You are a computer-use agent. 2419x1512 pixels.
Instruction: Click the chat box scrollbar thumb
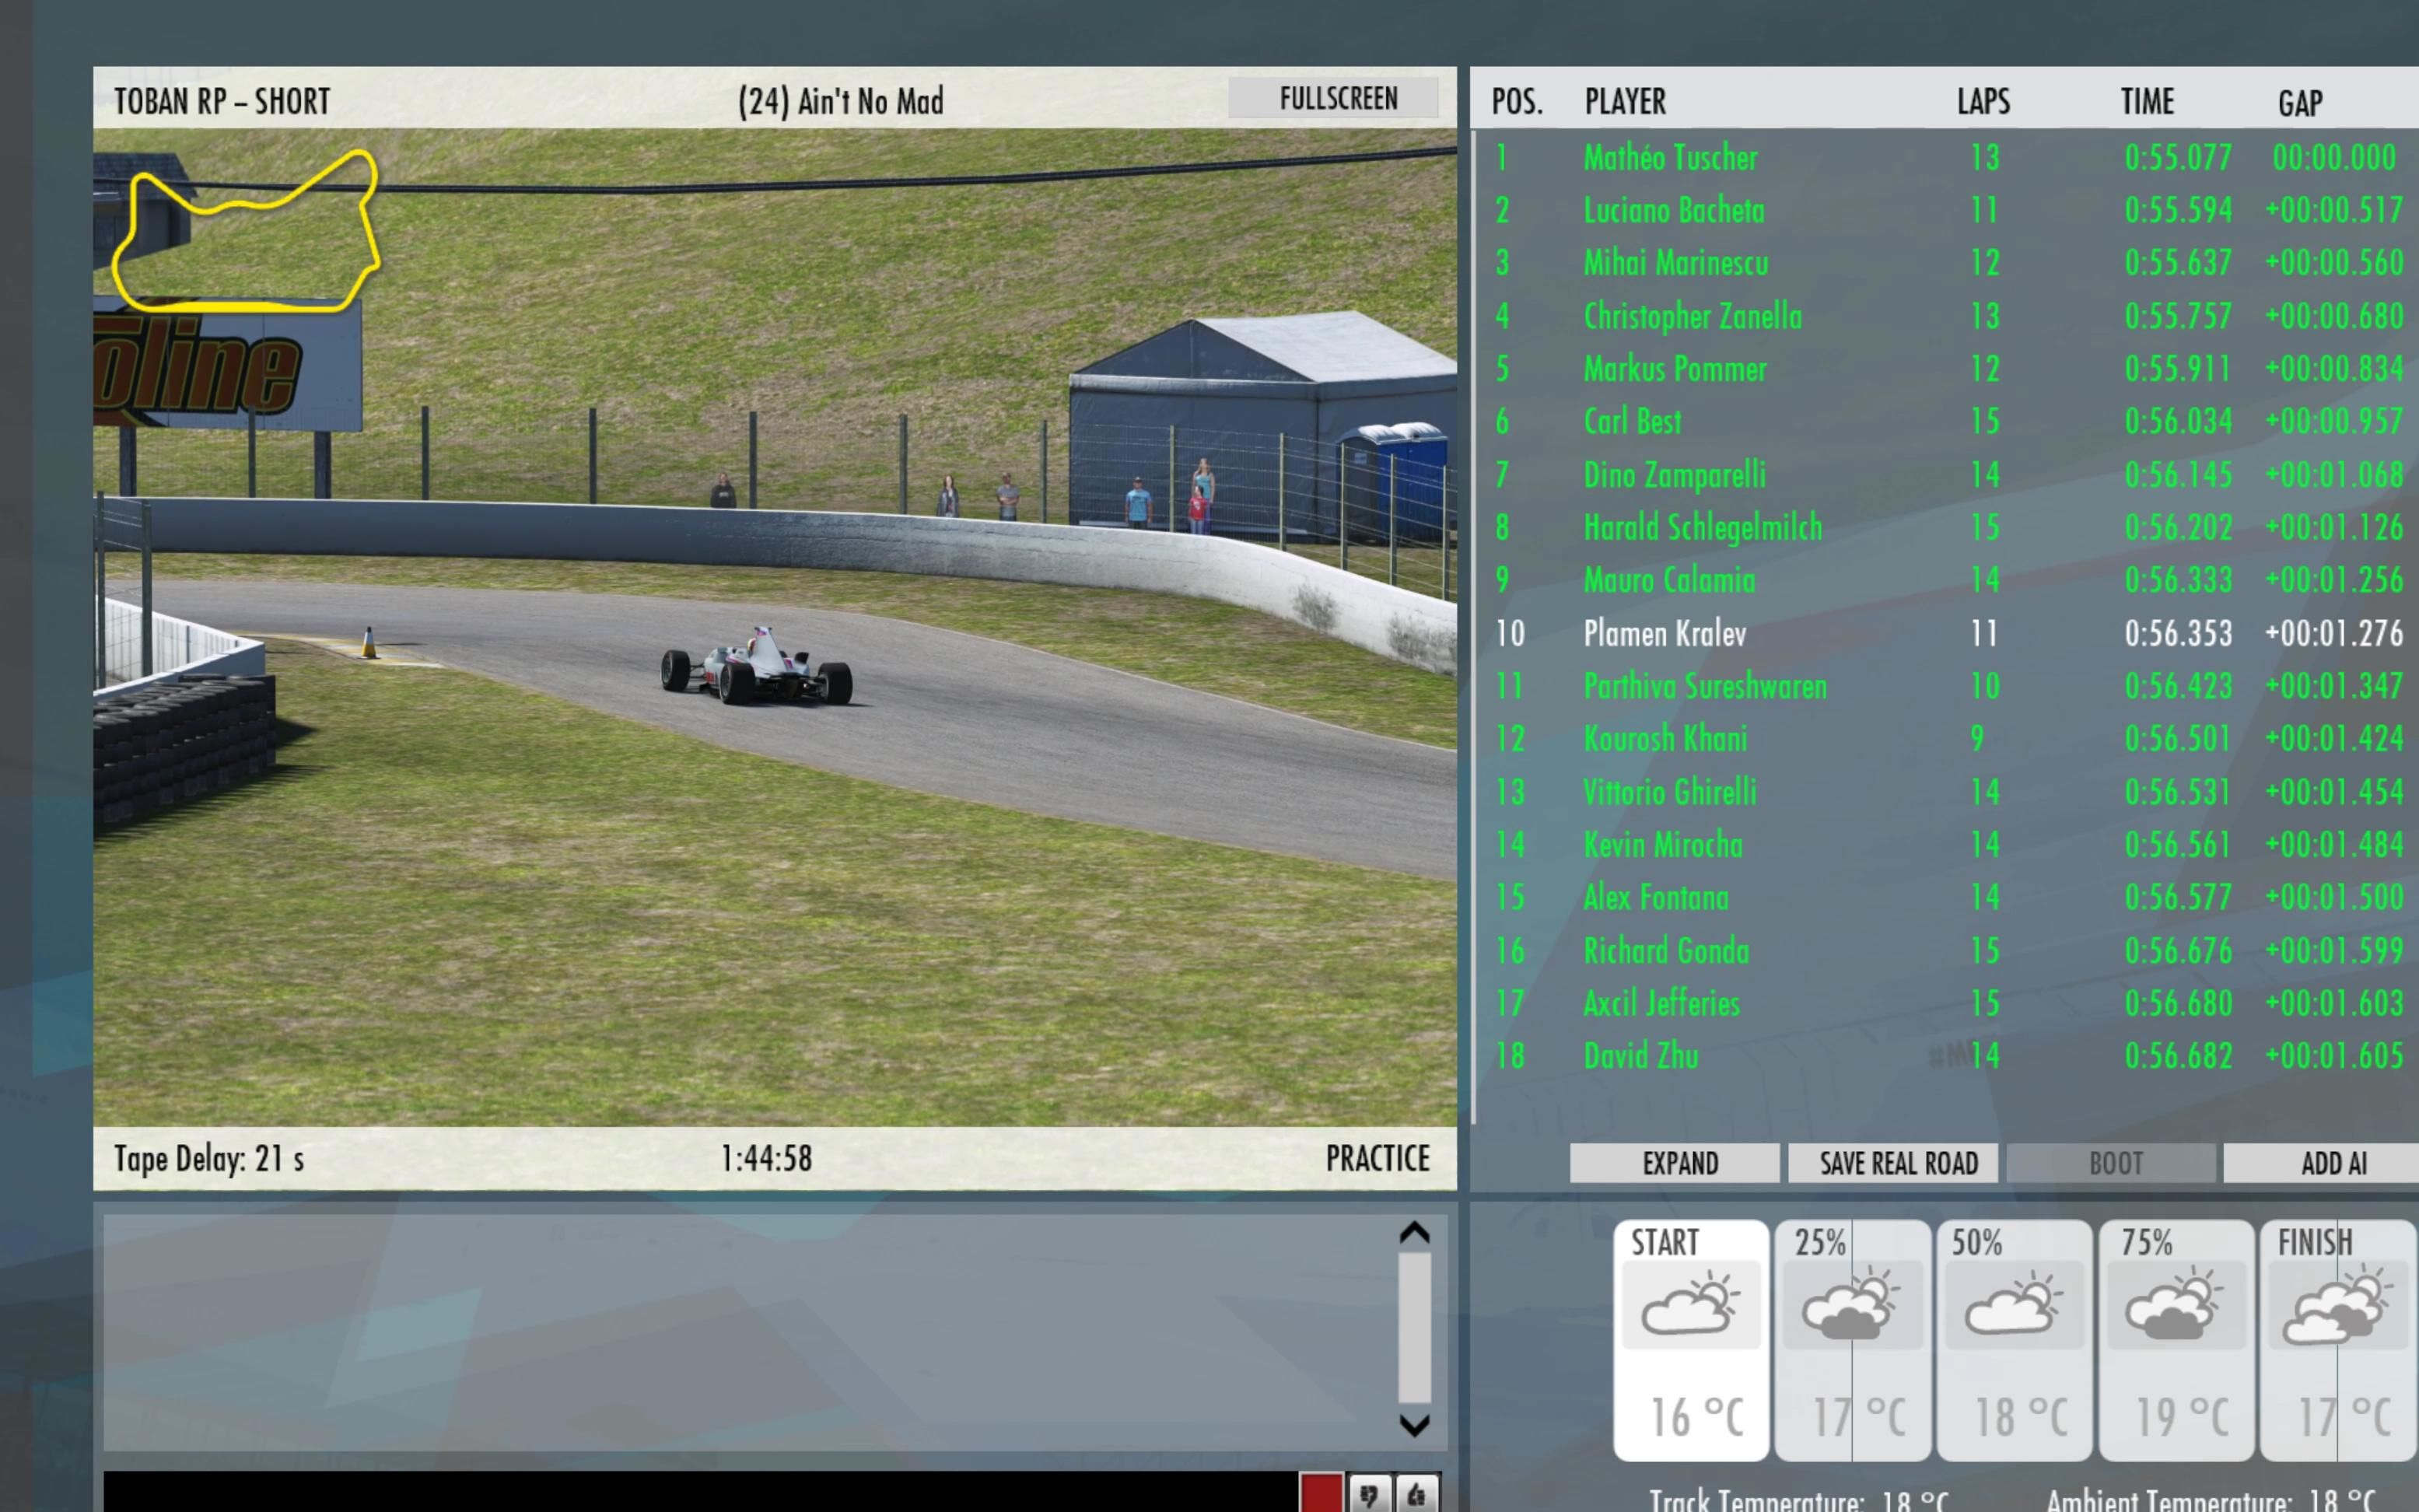point(1413,1328)
